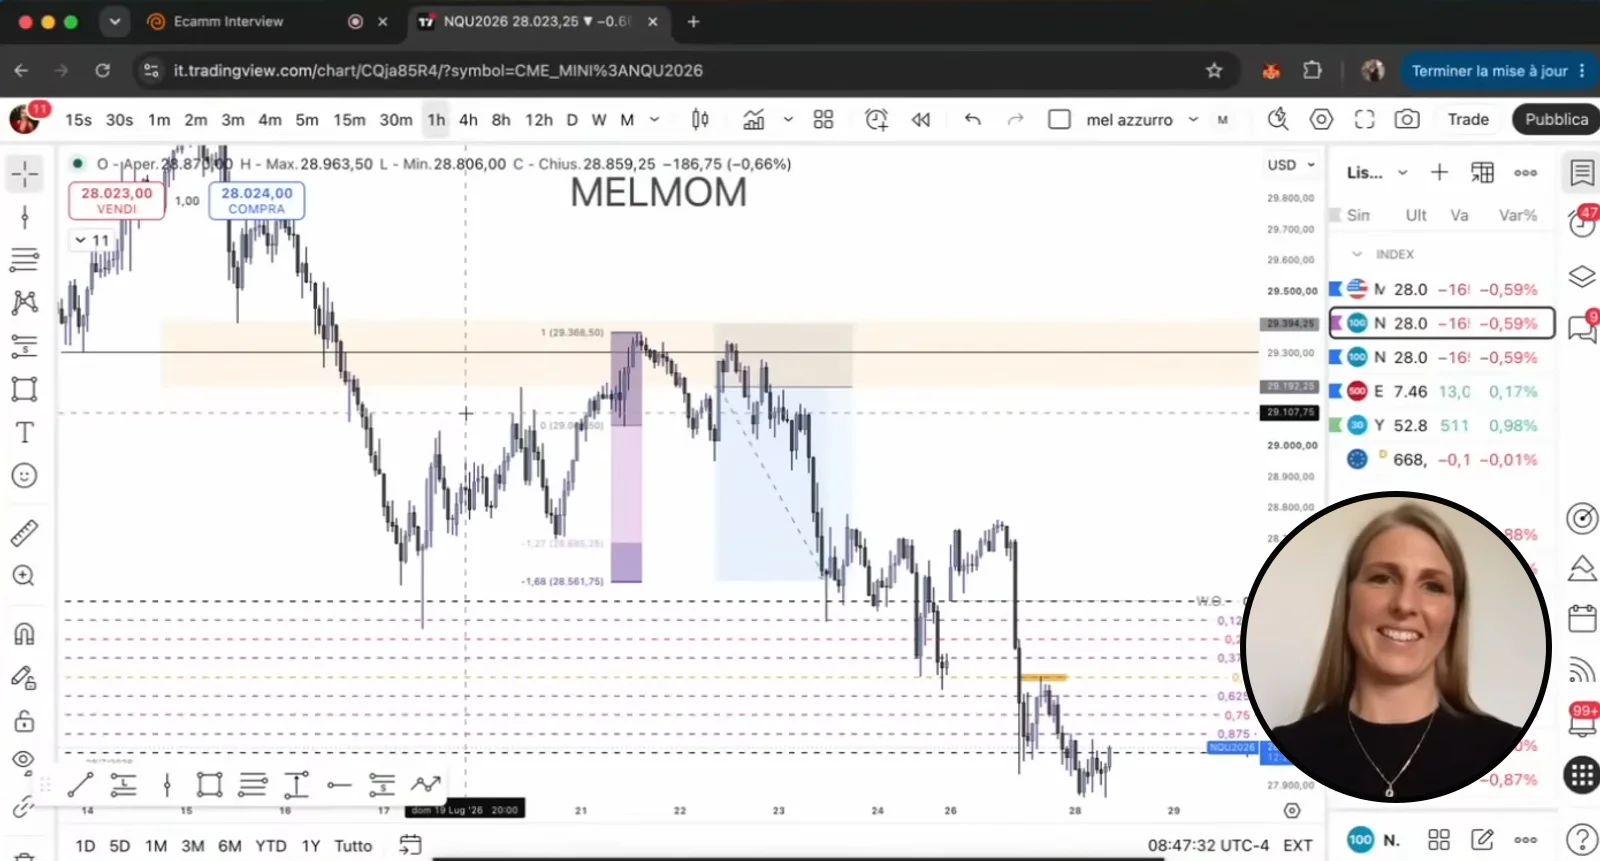Open the USD currency dropdown
1600x861 pixels.
pos(1291,165)
